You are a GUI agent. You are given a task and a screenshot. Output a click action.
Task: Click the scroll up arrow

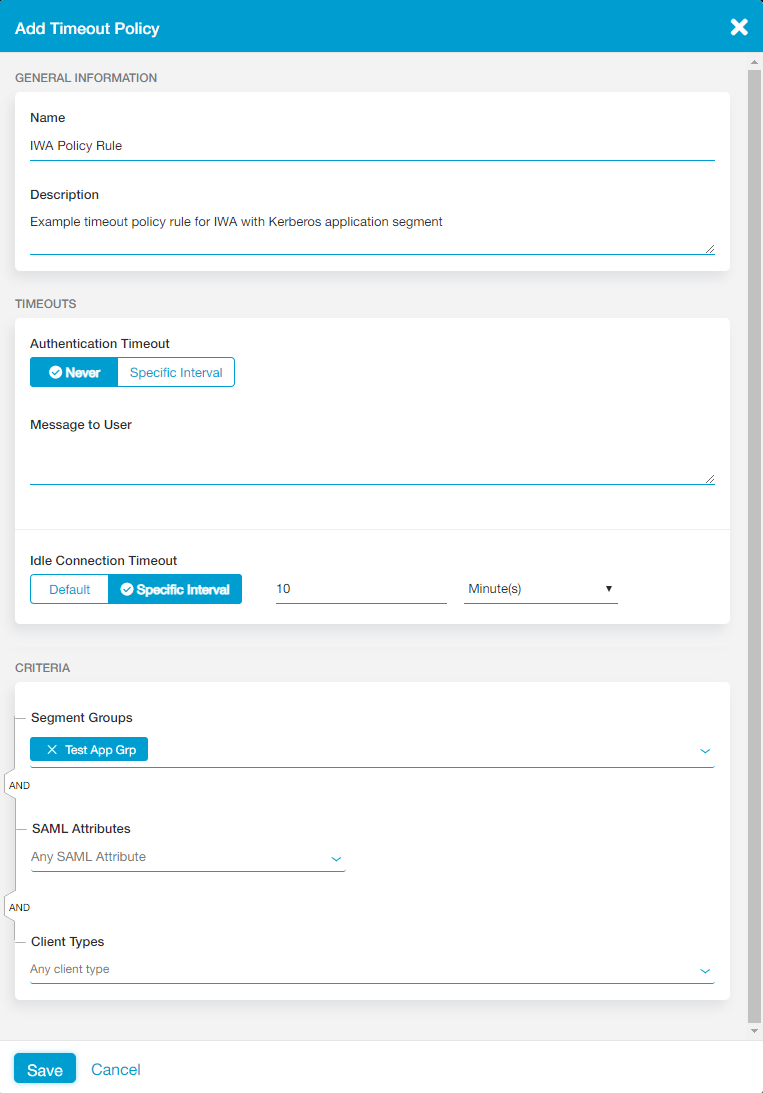[755, 62]
